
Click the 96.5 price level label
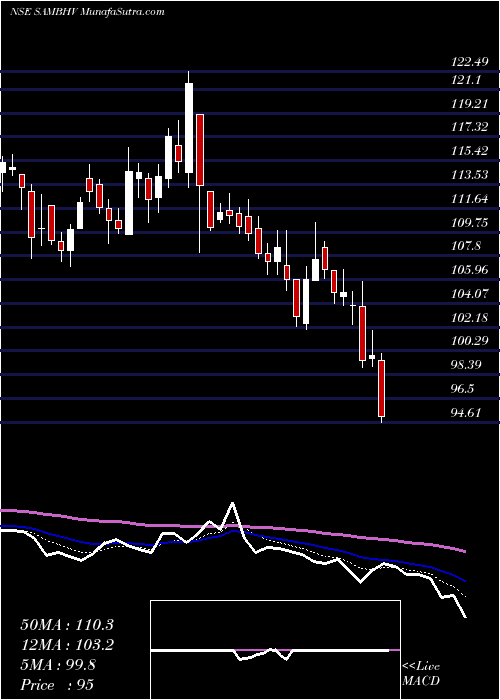[x=462, y=389]
